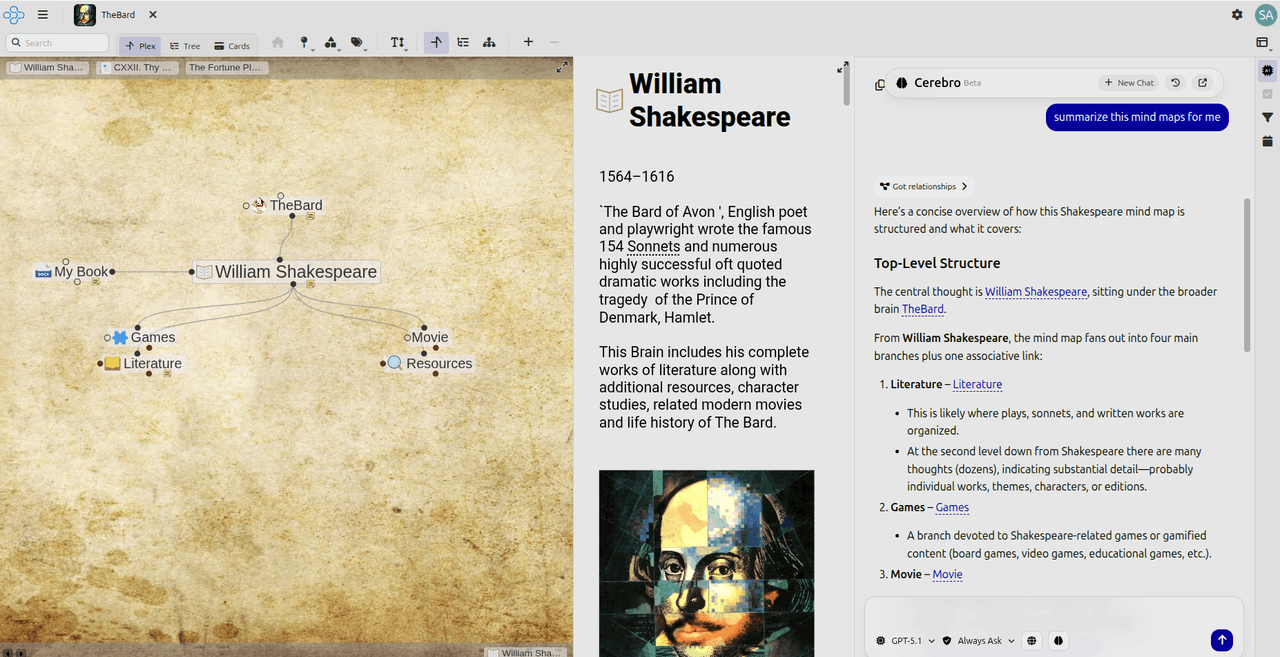Open the Always Ask permission dropdown
This screenshot has width=1280, height=657.
pyautogui.click(x=979, y=641)
